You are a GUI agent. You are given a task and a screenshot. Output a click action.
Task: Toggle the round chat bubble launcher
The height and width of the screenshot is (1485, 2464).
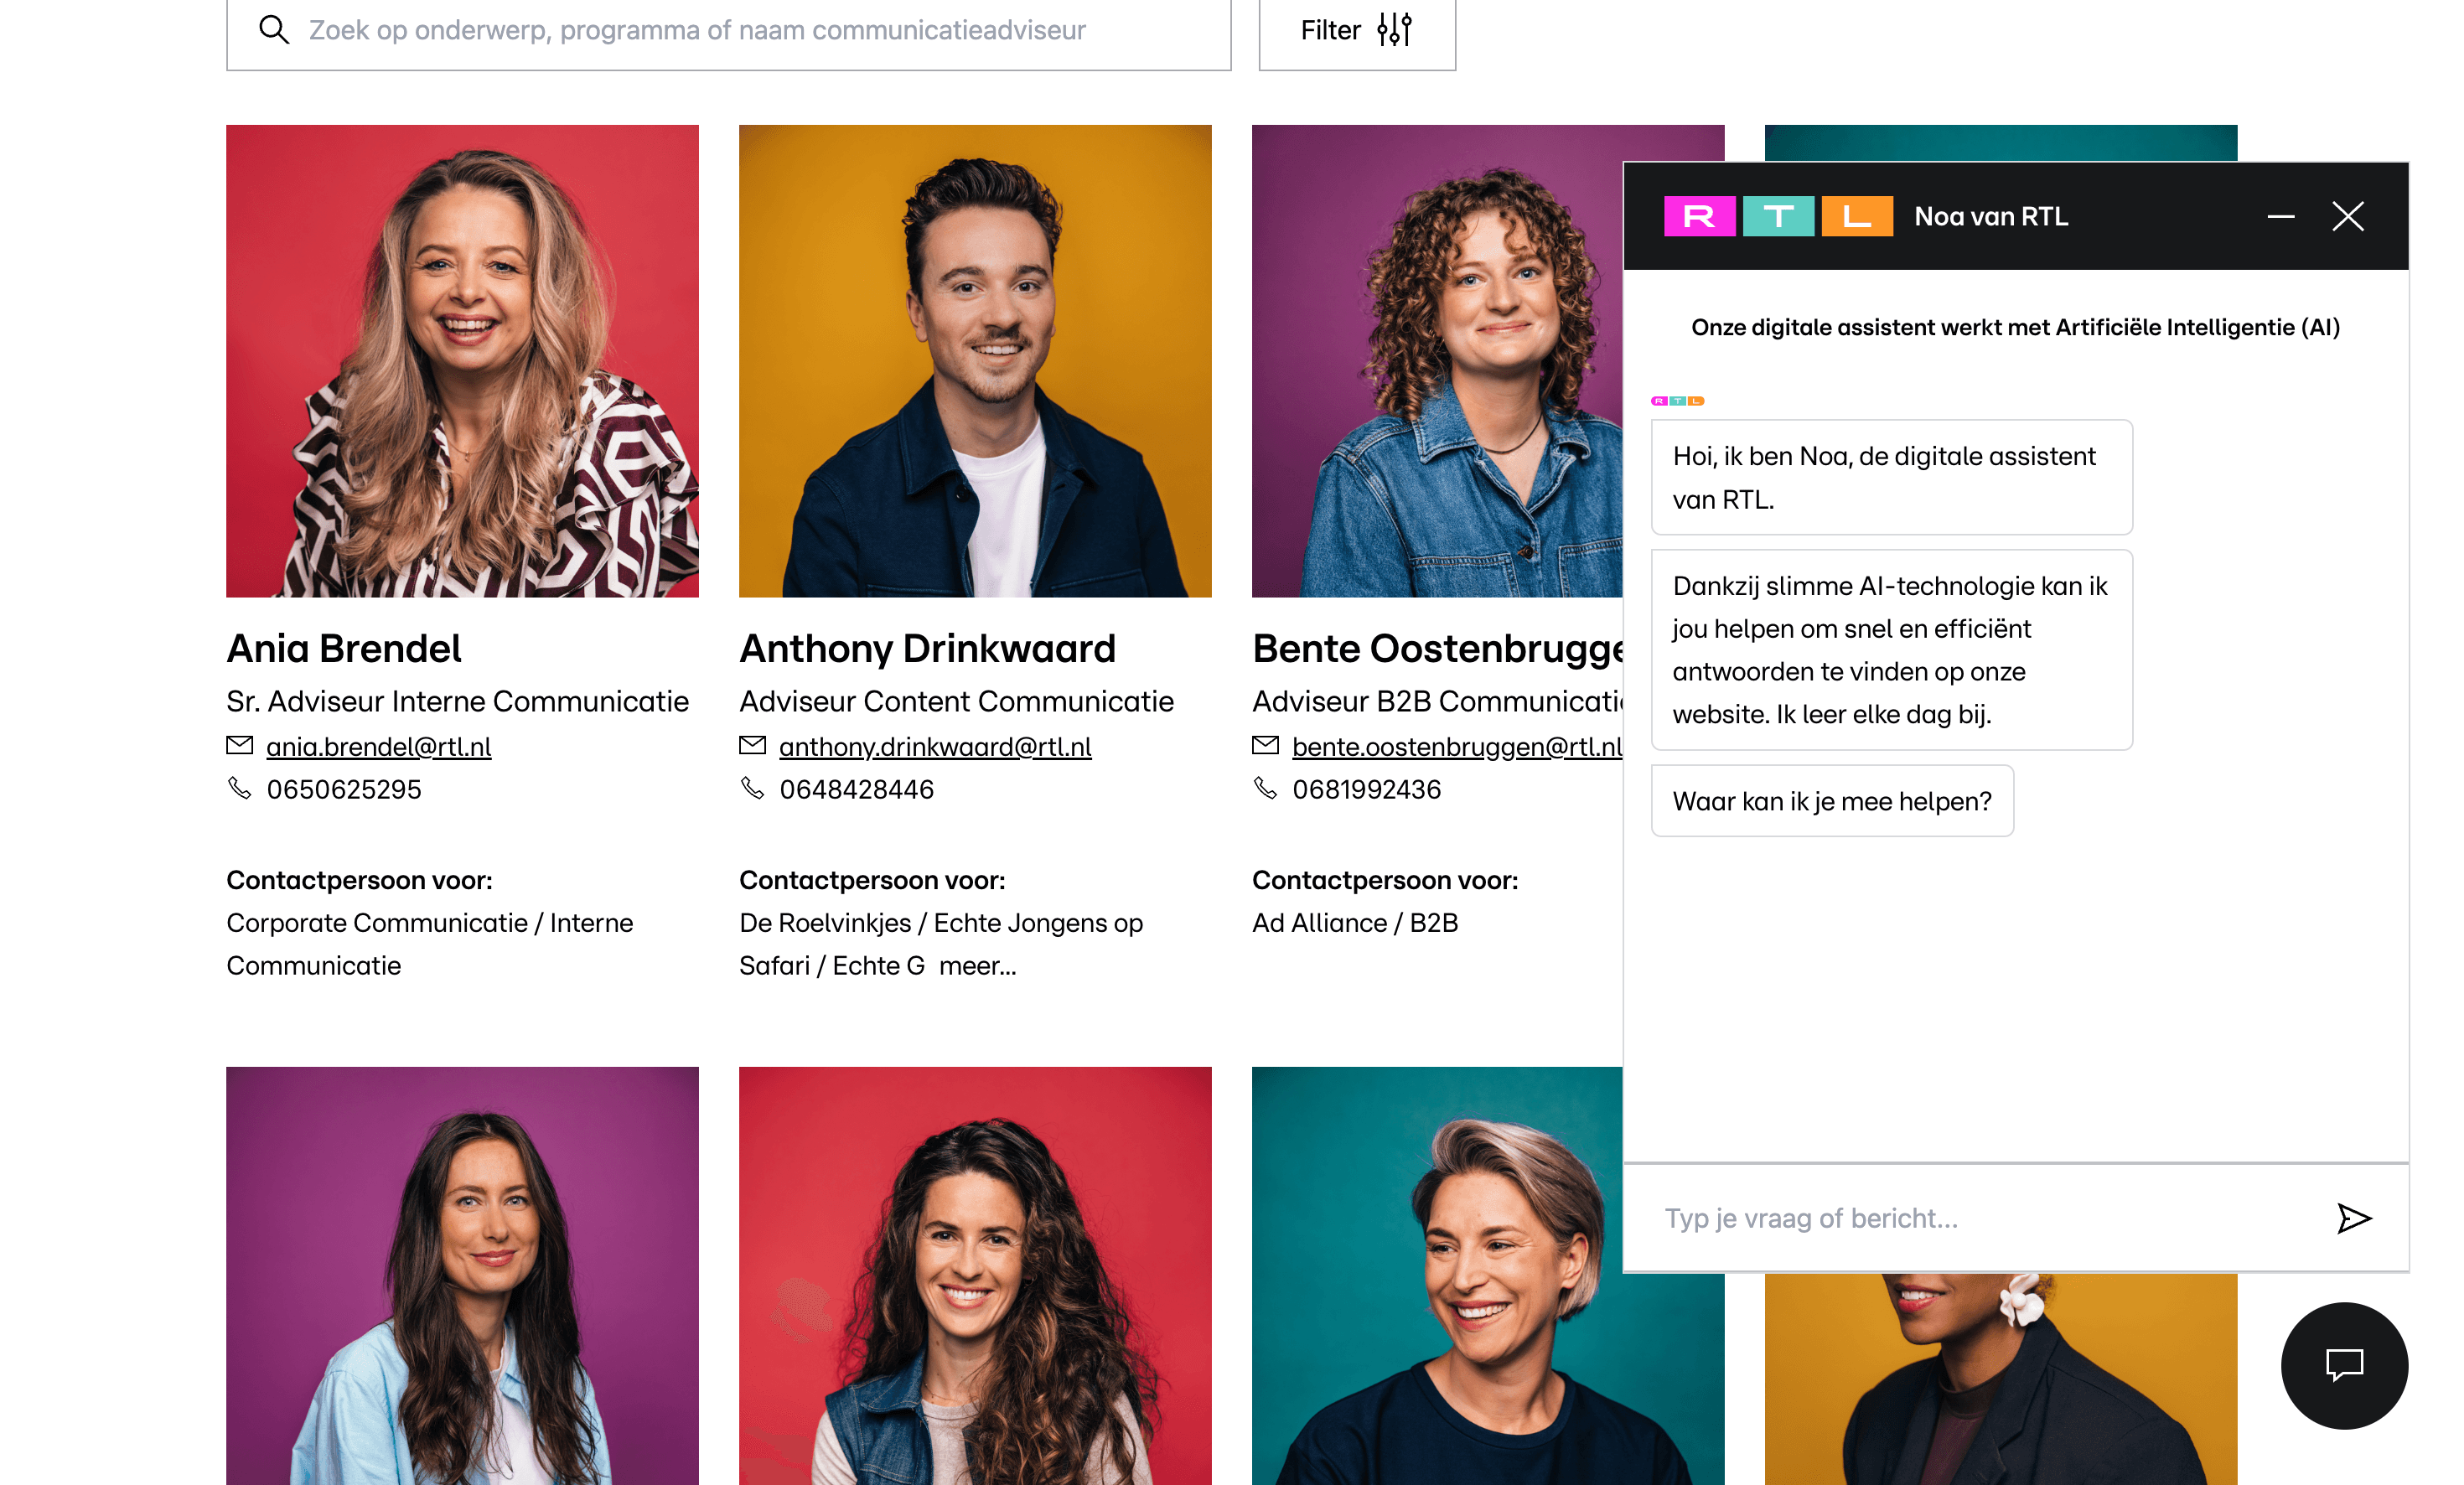2344,1365
